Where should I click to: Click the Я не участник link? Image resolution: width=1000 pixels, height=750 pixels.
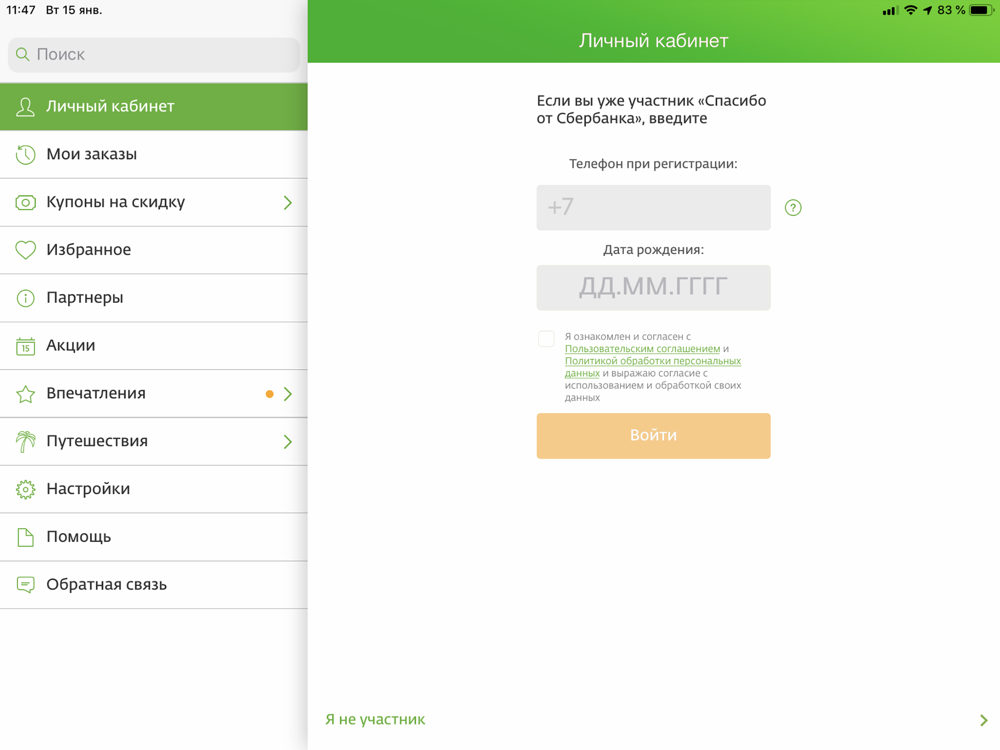[x=375, y=719]
